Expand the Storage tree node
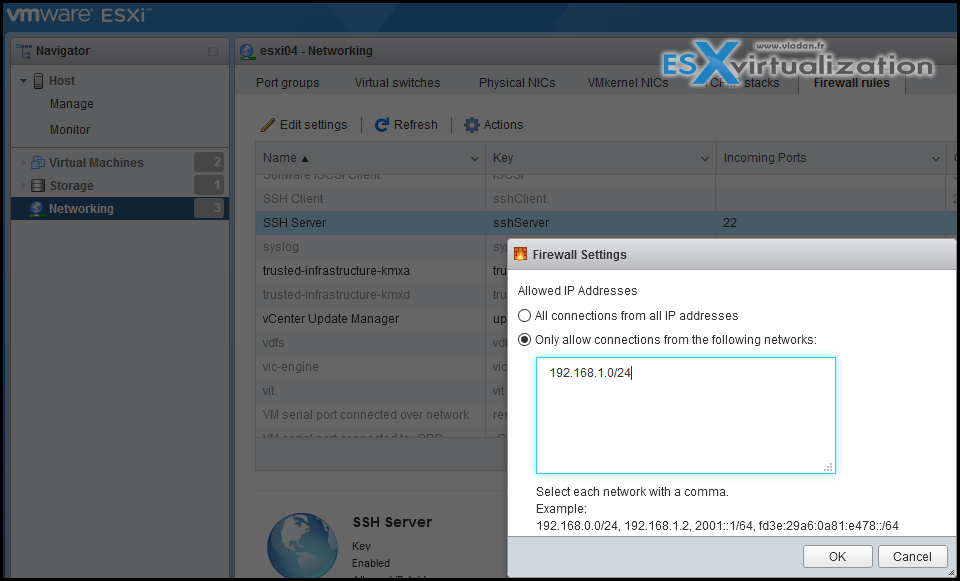Viewport: 960px width, 581px height. 23,186
